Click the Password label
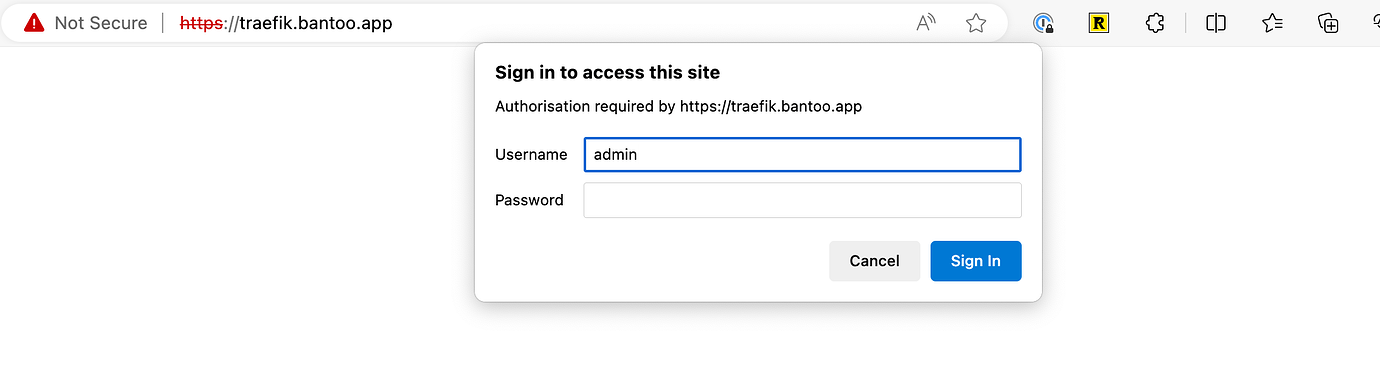The image size is (1380, 378). pyautogui.click(x=529, y=200)
